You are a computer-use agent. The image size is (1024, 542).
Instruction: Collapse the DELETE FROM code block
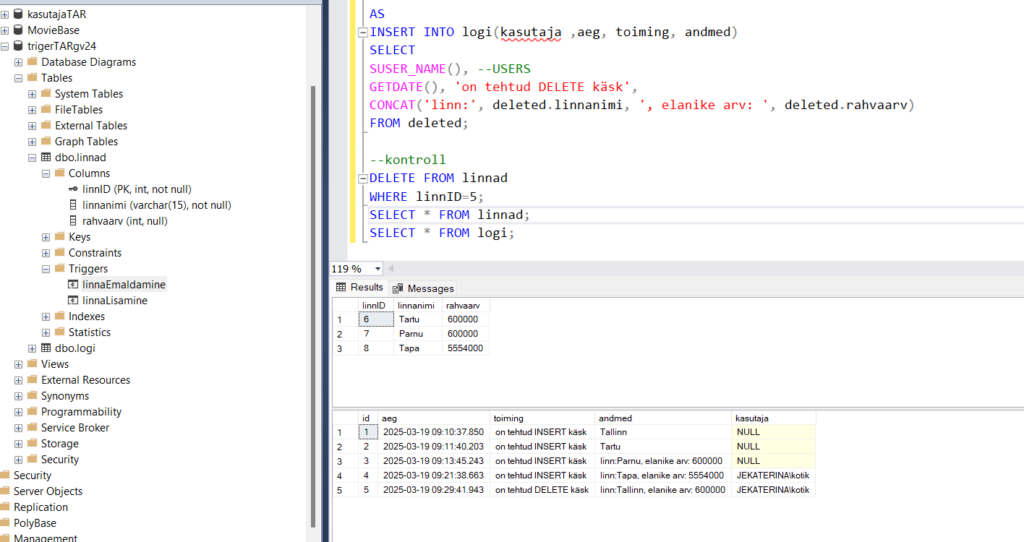point(363,178)
